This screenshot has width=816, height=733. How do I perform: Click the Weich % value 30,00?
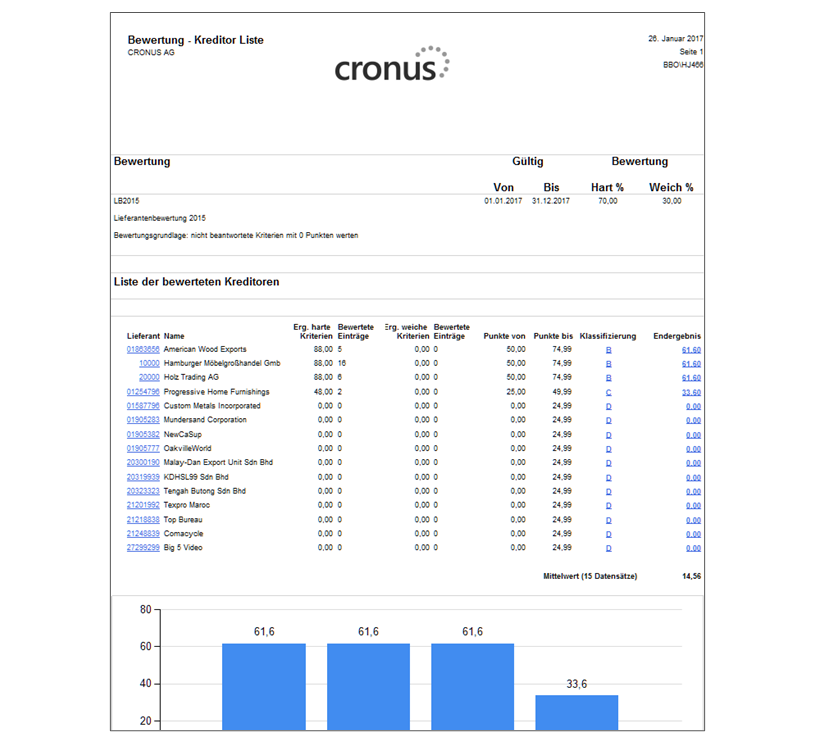tap(671, 201)
